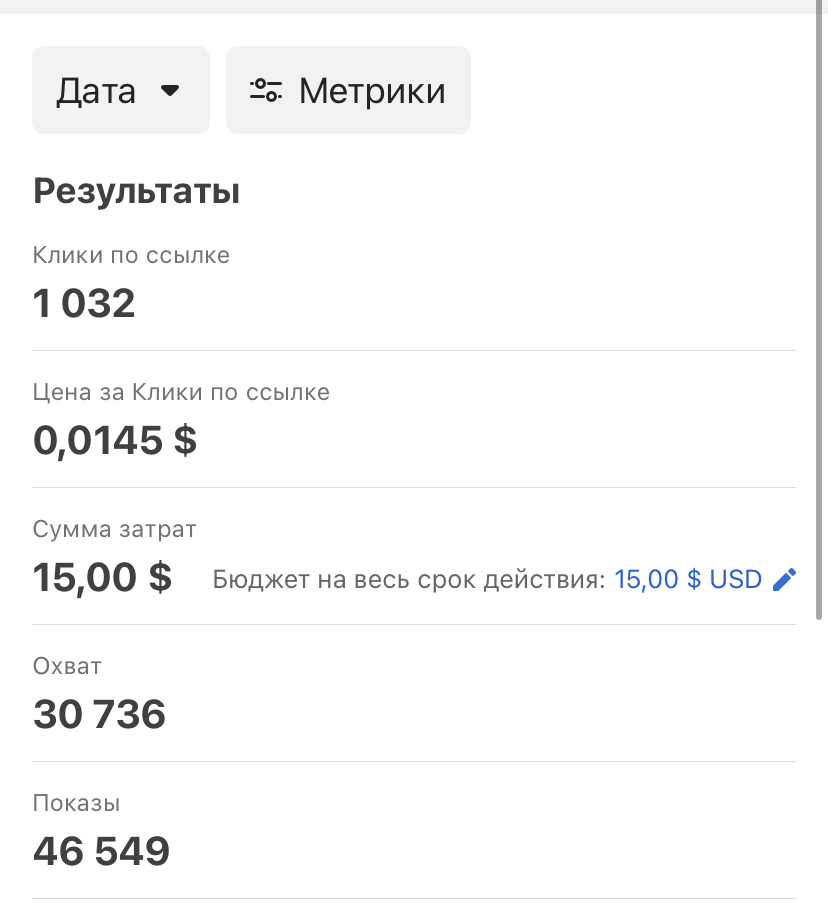
Task: Click the 15,00 $ USD budget link
Action: tap(688, 579)
